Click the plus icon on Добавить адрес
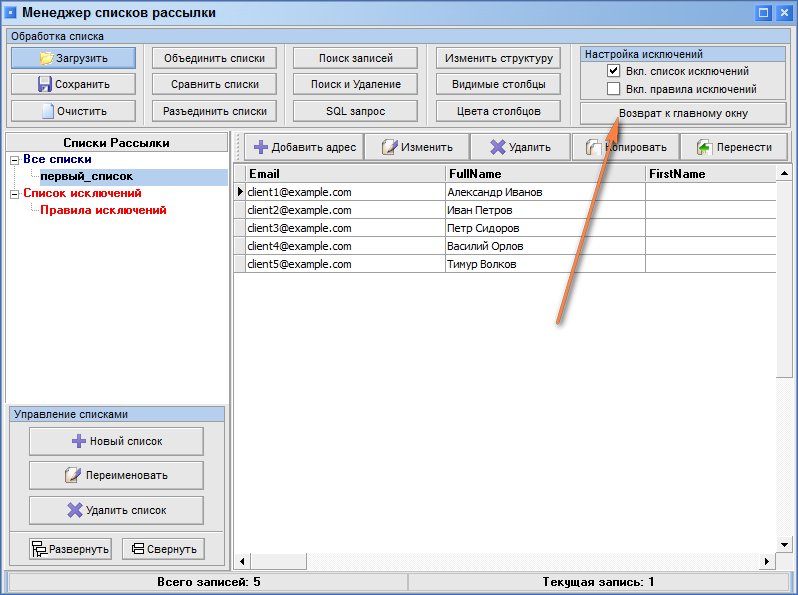Screen dimensions: 798x595 click(x=261, y=147)
